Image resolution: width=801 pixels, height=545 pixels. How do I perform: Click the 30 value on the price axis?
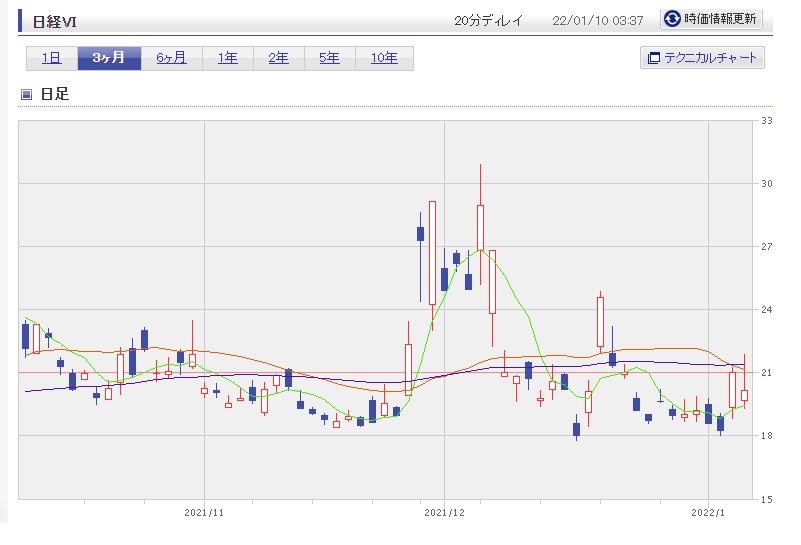click(767, 184)
